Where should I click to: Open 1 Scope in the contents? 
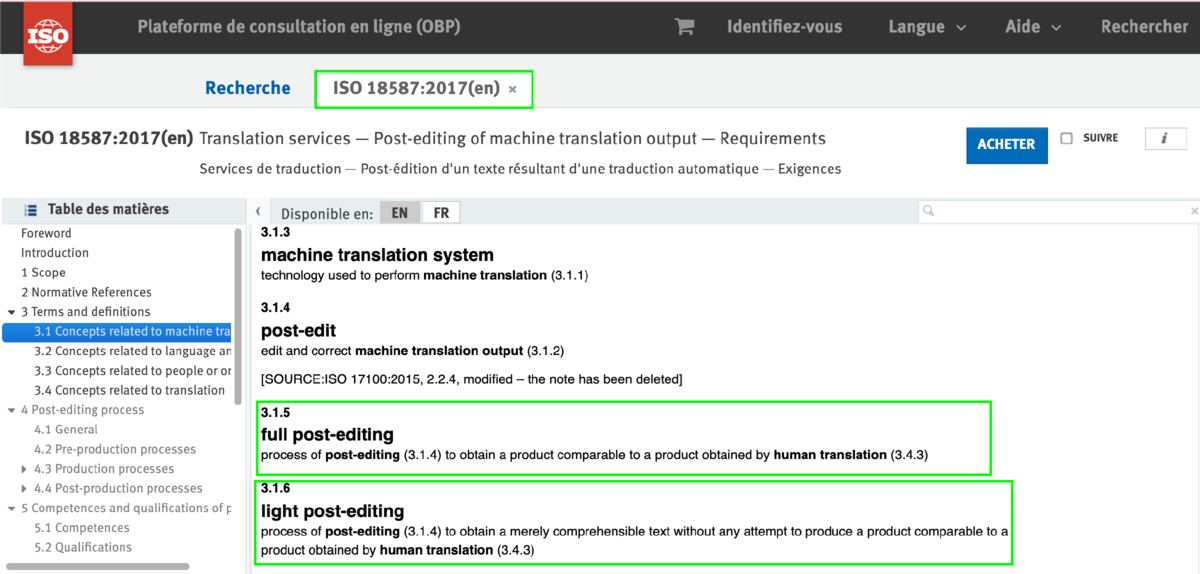43,273
